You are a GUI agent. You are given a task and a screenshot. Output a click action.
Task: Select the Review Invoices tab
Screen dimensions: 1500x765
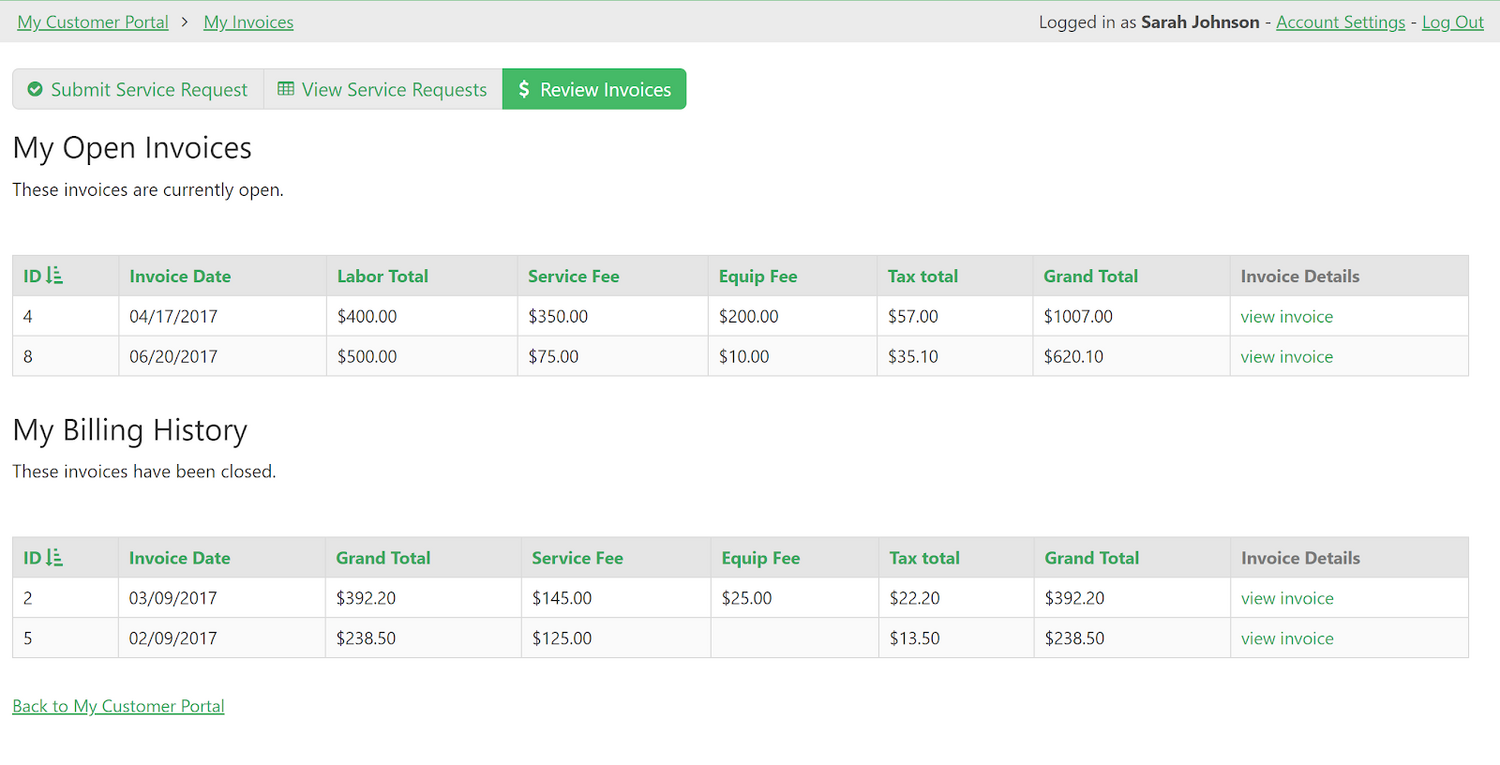coord(595,90)
